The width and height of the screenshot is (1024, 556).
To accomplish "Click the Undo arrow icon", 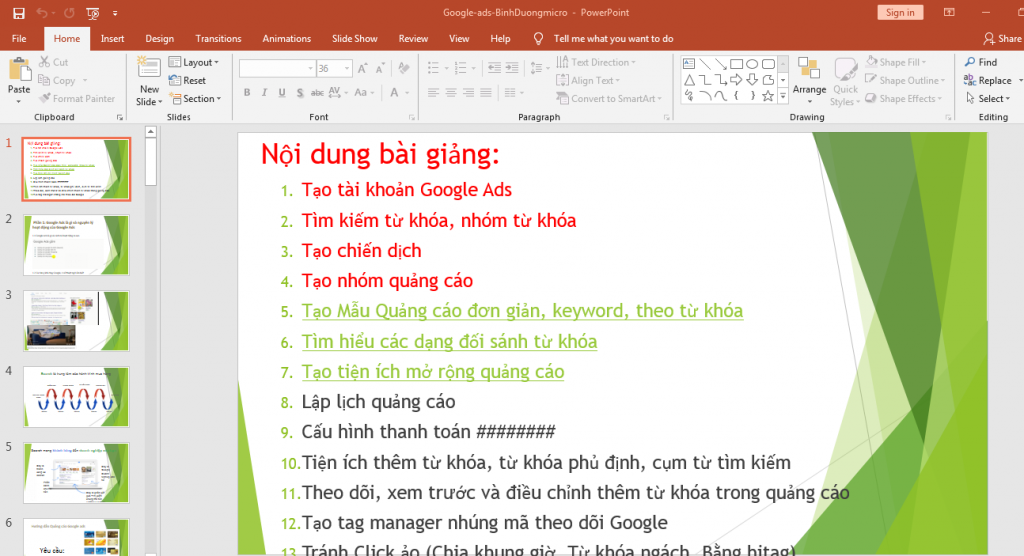I will (x=42, y=12).
